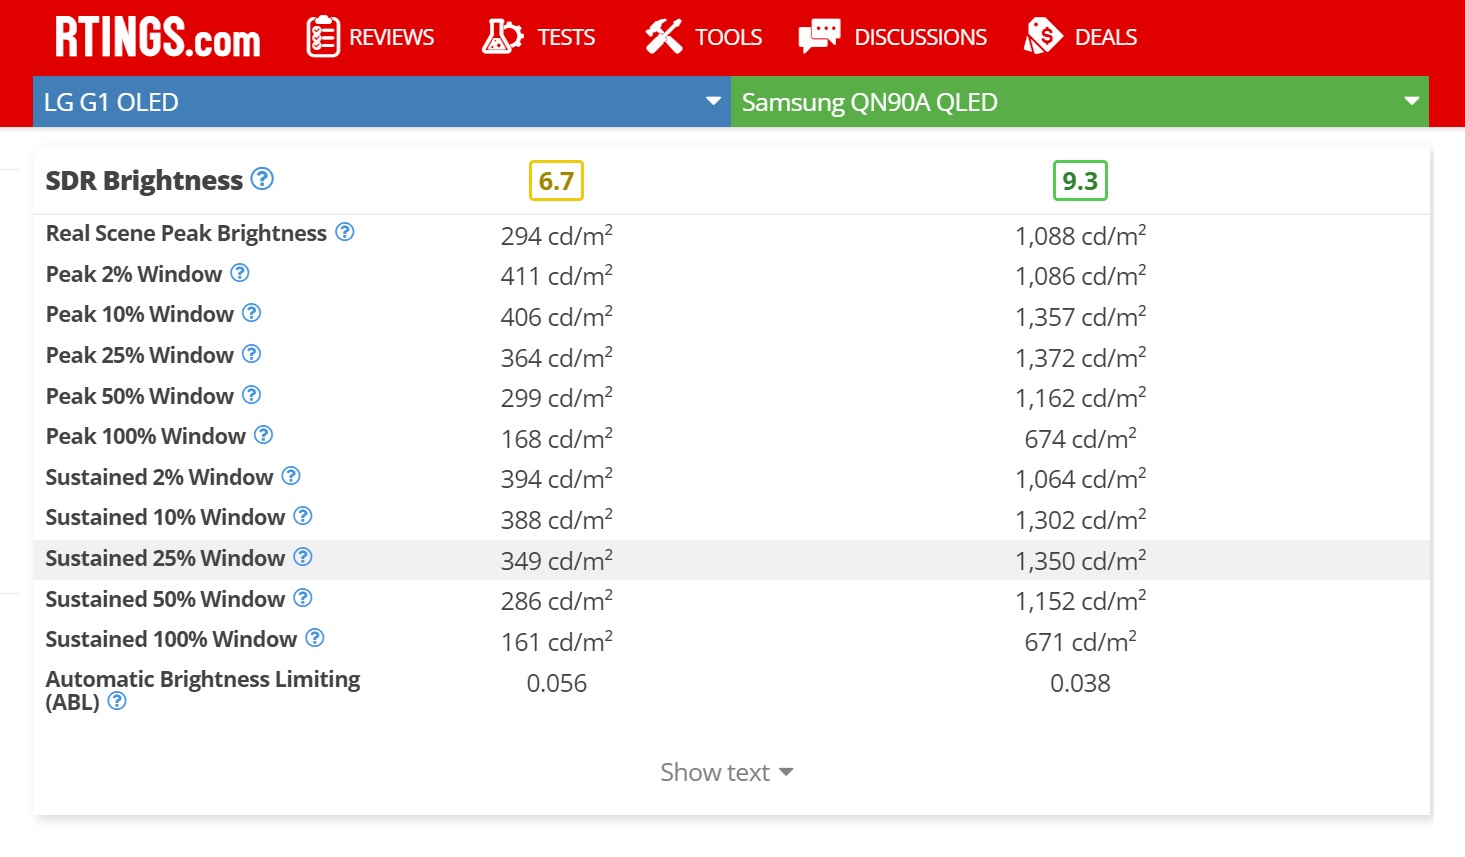Click the 1,088 cd/m² Samsung value
The image size is (1465, 857).
pos(1080,235)
